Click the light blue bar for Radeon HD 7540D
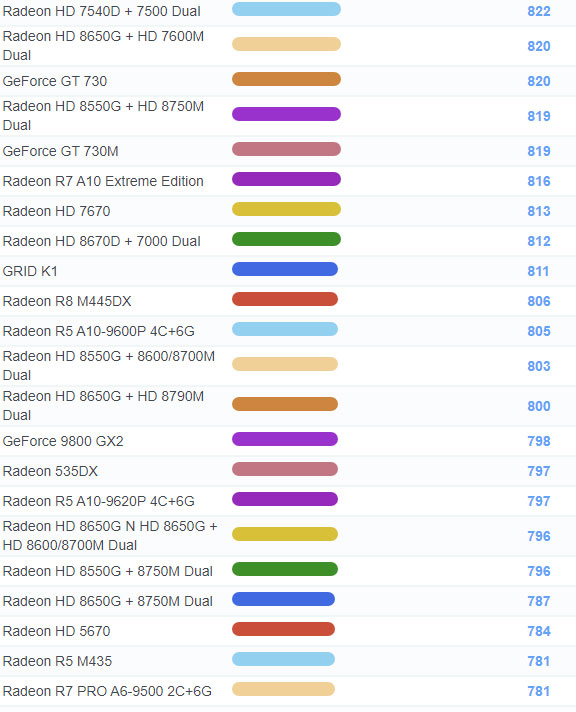 click(x=286, y=9)
